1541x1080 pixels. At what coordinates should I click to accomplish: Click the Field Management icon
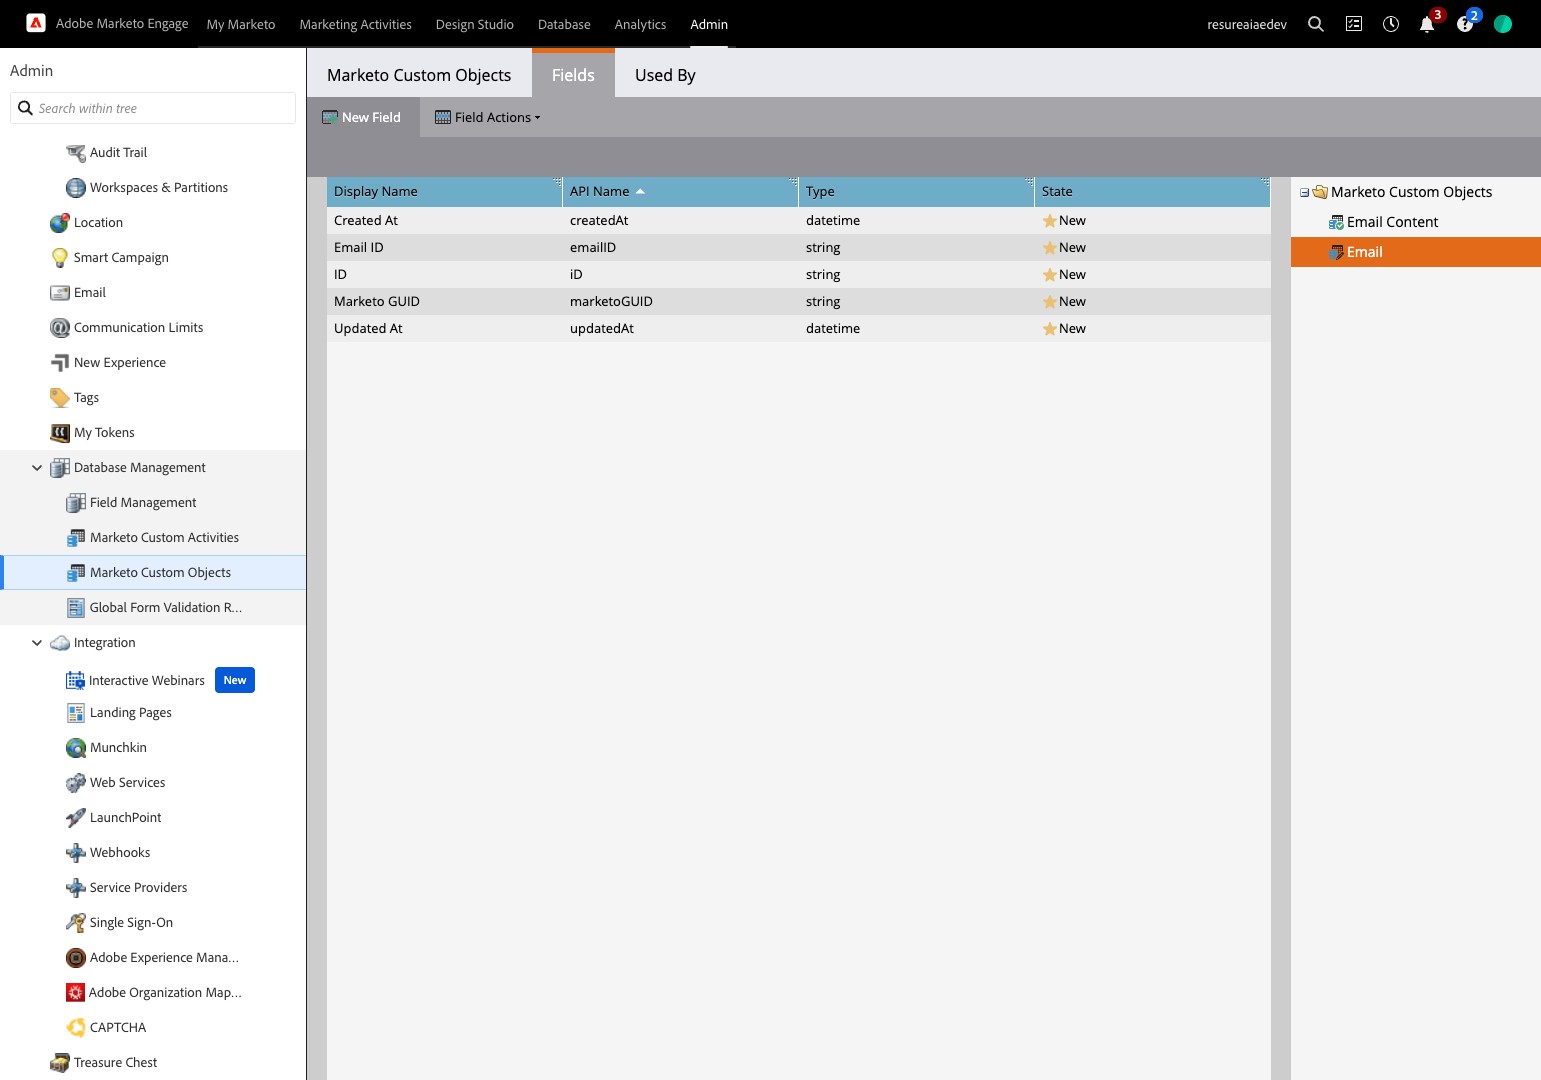point(76,503)
